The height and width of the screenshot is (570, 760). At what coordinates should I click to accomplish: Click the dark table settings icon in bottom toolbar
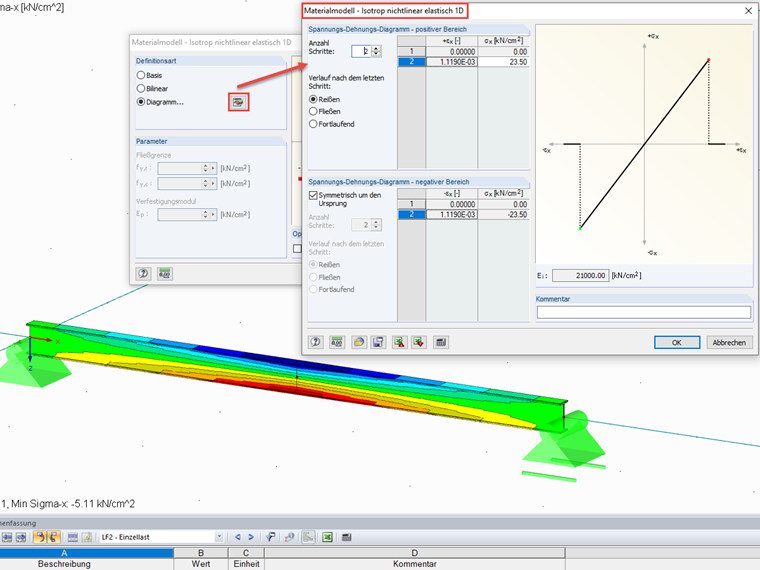[x=347, y=537]
